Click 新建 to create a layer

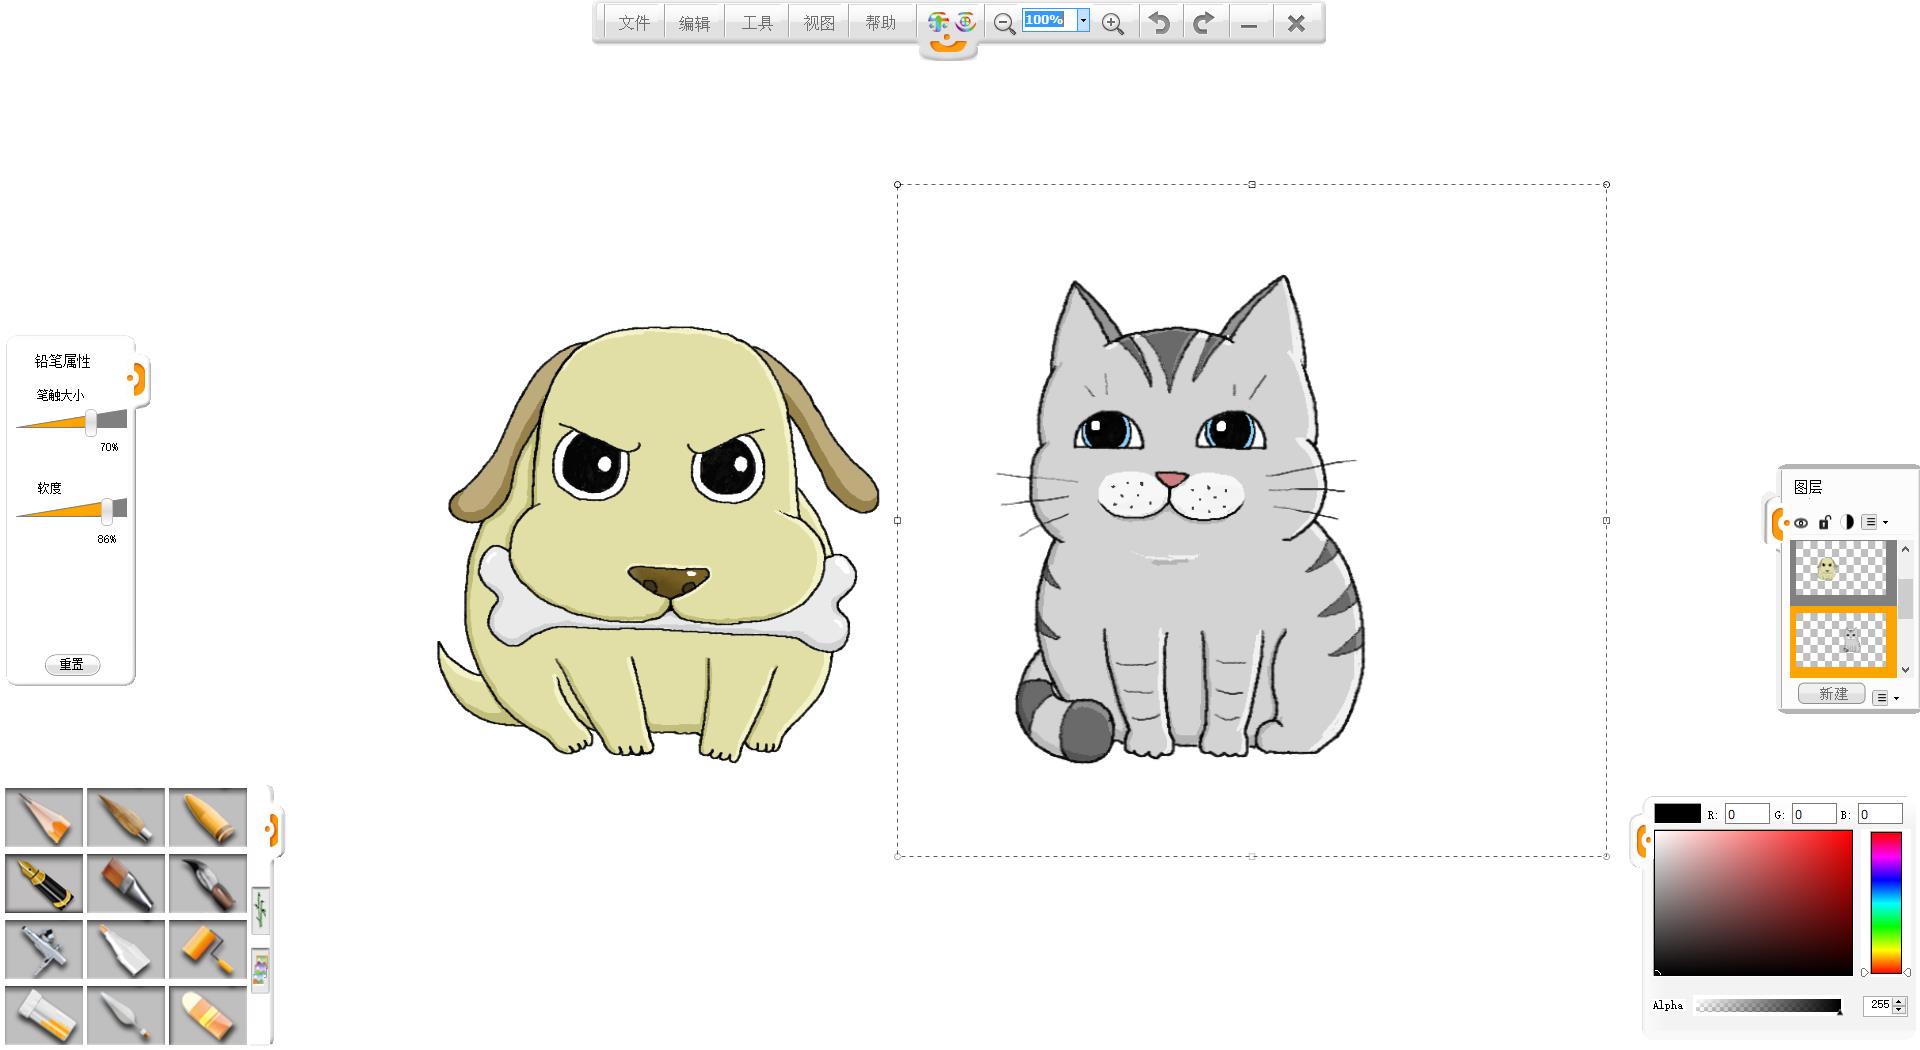click(x=1832, y=694)
